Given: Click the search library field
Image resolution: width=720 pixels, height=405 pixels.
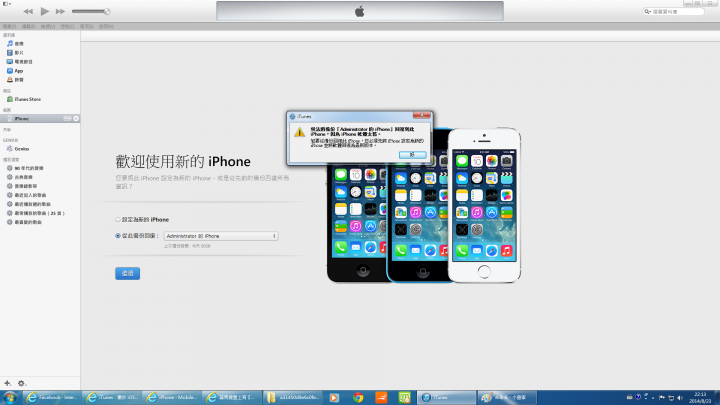Looking at the screenshot, I should pyautogui.click(x=673, y=11).
